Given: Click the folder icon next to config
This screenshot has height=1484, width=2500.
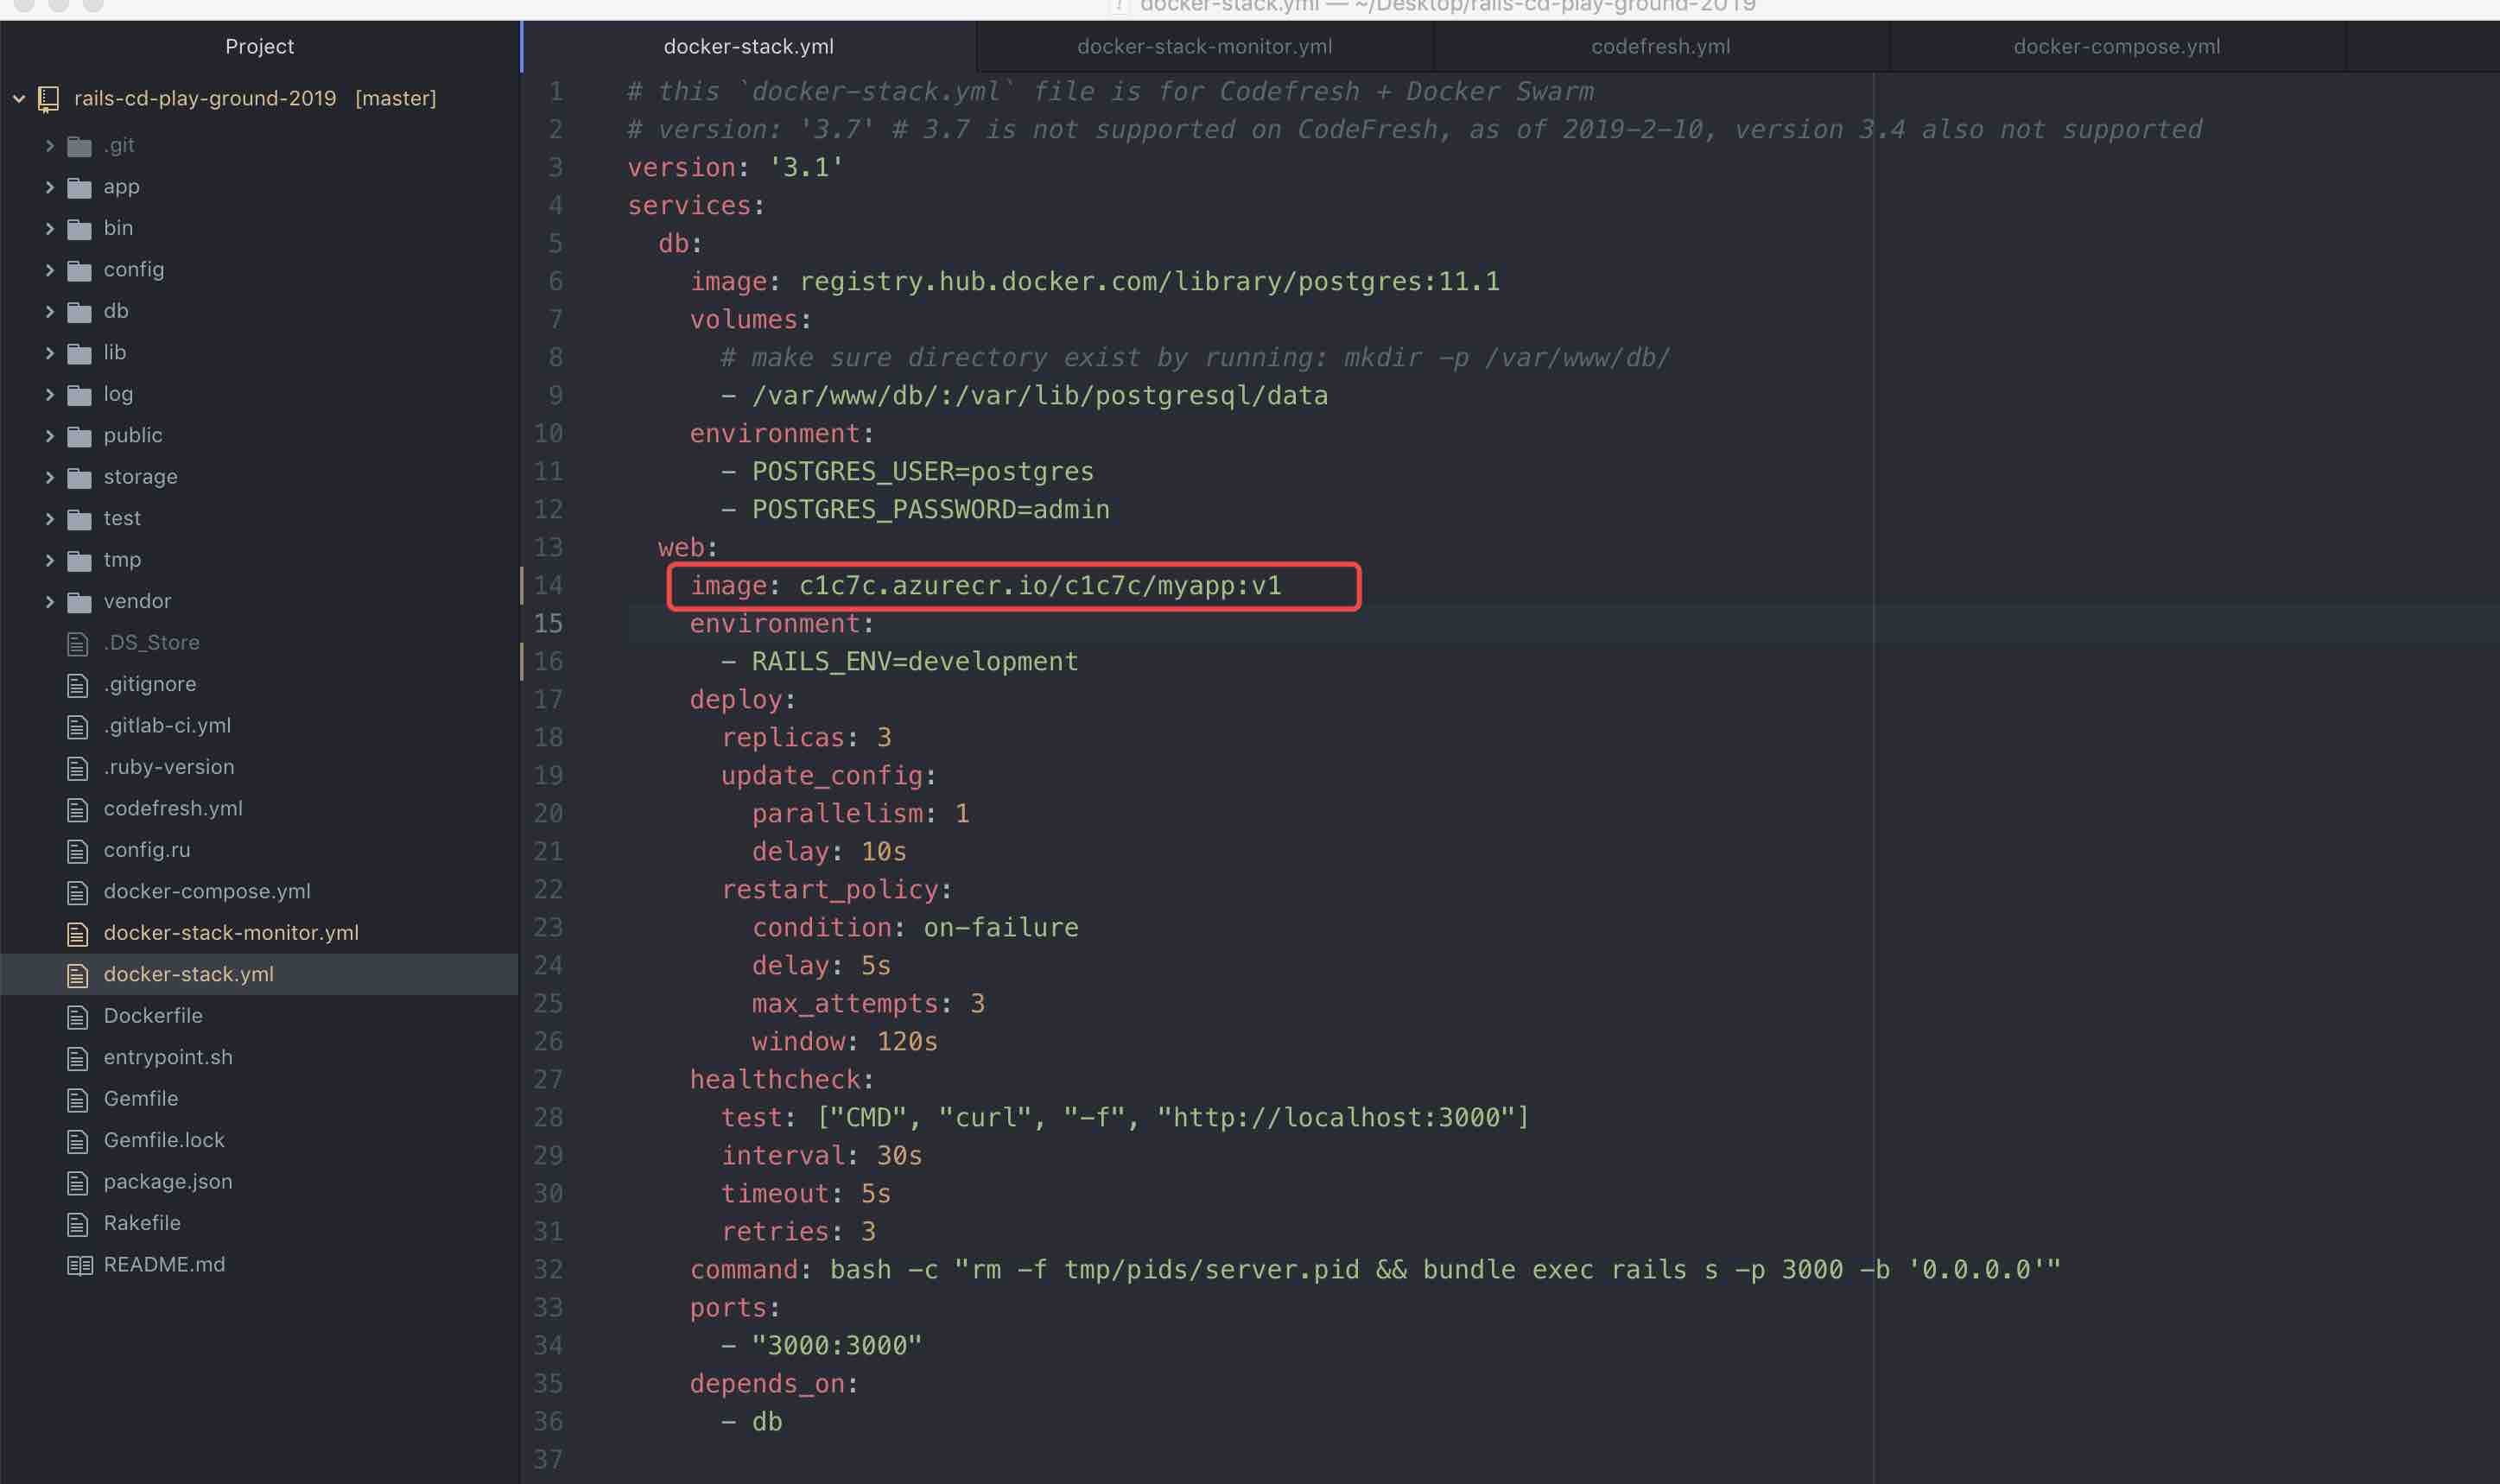Looking at the screenshot, I should click(x=79, y=269).
